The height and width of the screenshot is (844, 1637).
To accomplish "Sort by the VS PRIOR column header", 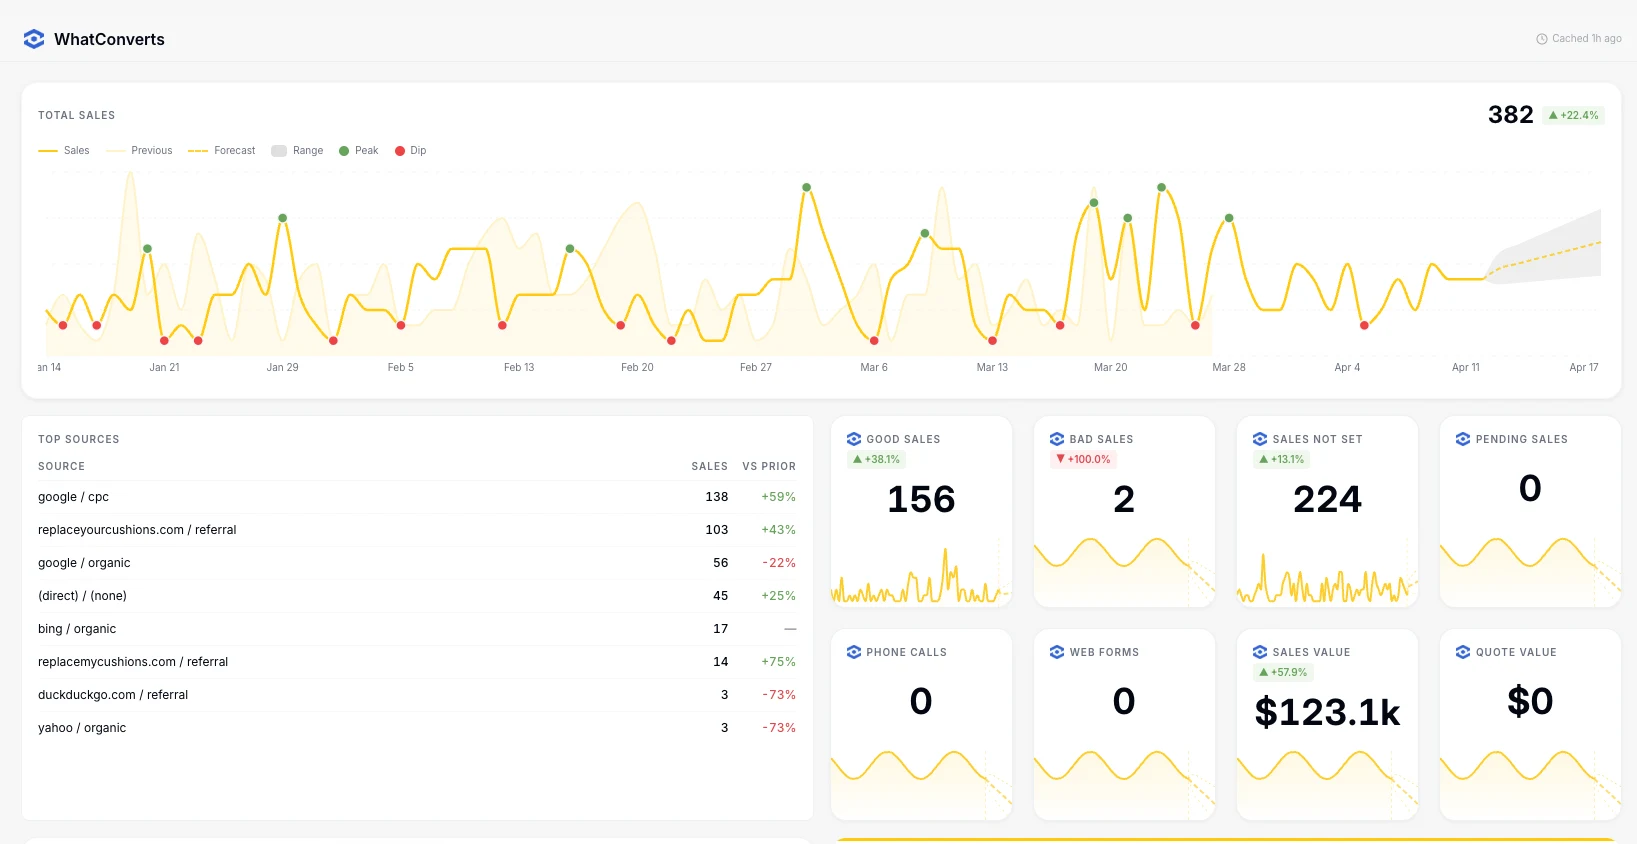I will click(768, 466).
